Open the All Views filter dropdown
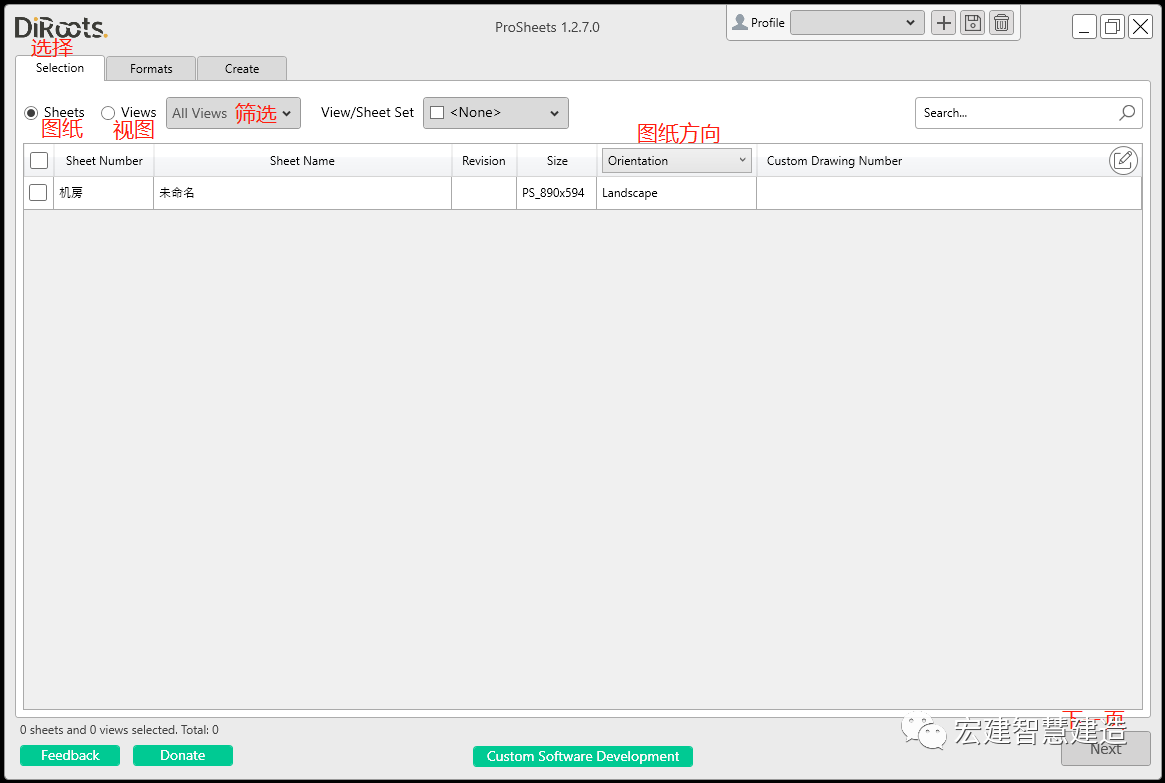 point(233,113)
